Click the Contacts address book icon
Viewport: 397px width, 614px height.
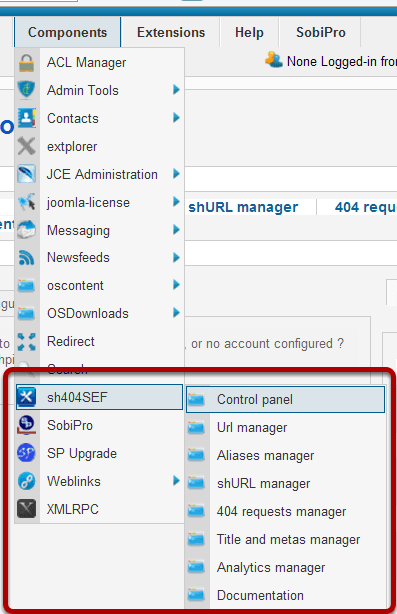[26, 118]
